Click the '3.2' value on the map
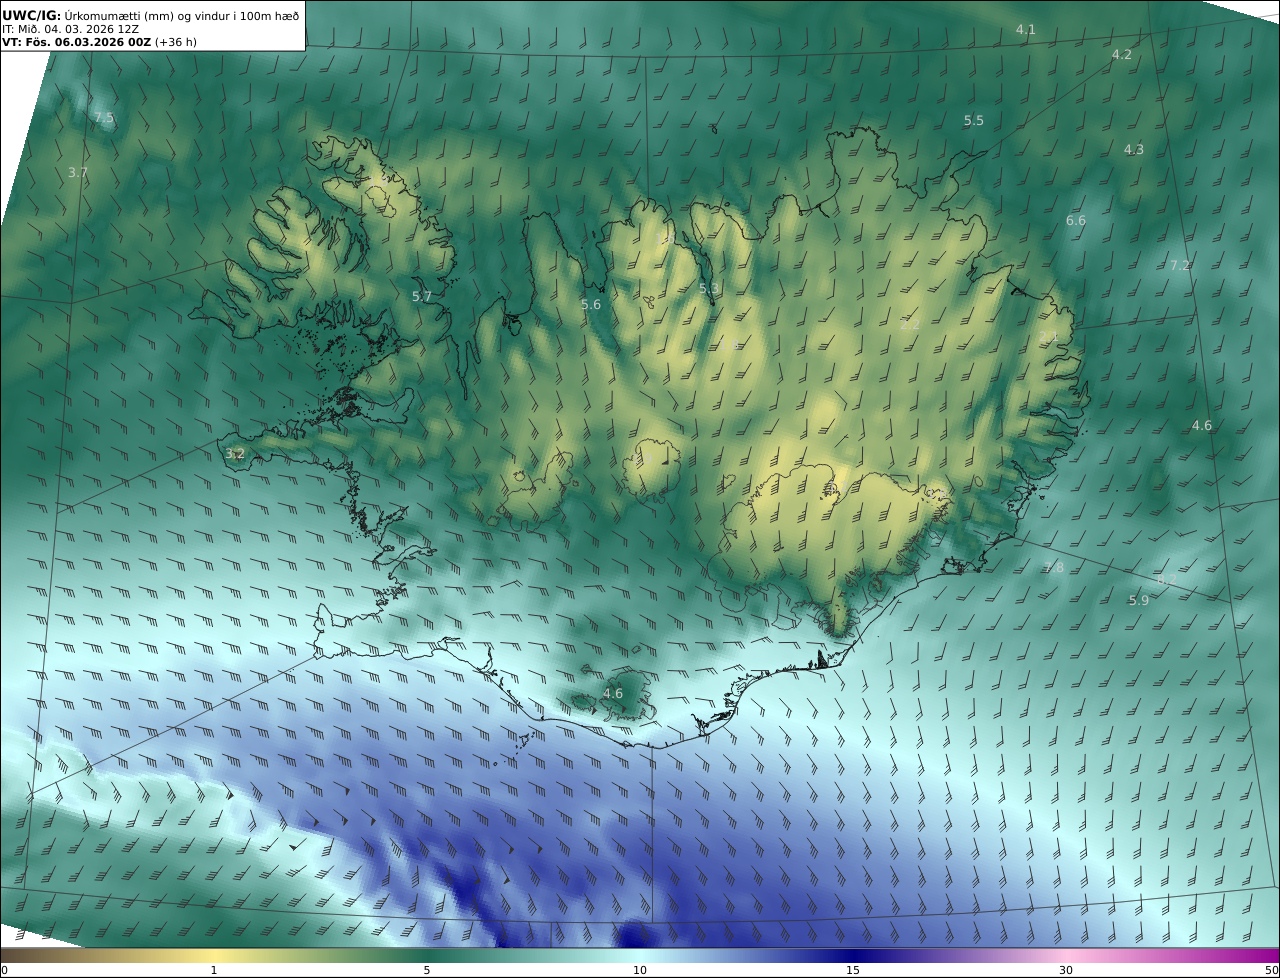The image size is (1280, 978). [x=235, y=453]
